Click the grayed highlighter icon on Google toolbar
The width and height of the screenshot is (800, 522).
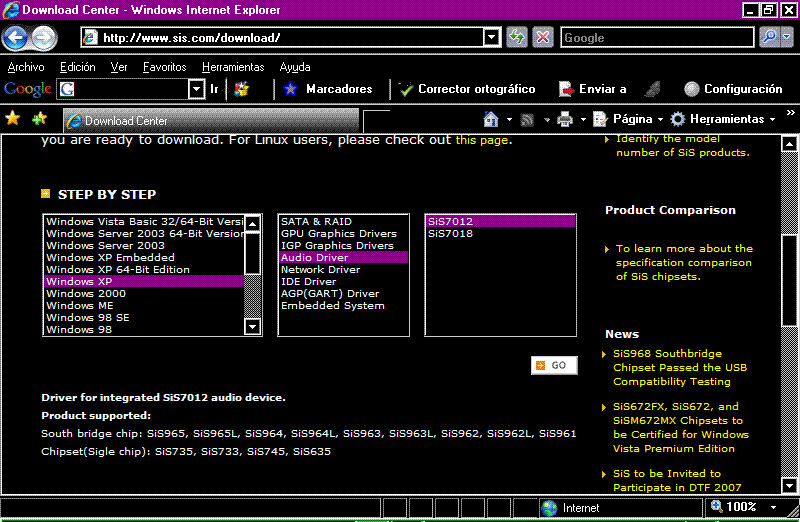point(652,89)
